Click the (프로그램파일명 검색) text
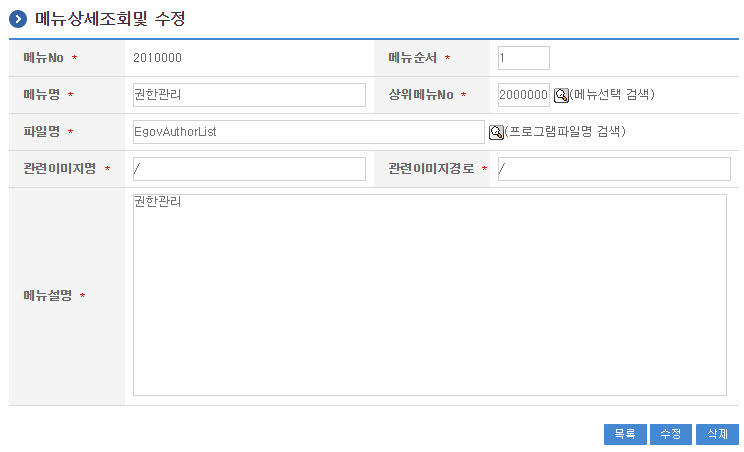This screenshot has width=744, height=452. [565, 132]
